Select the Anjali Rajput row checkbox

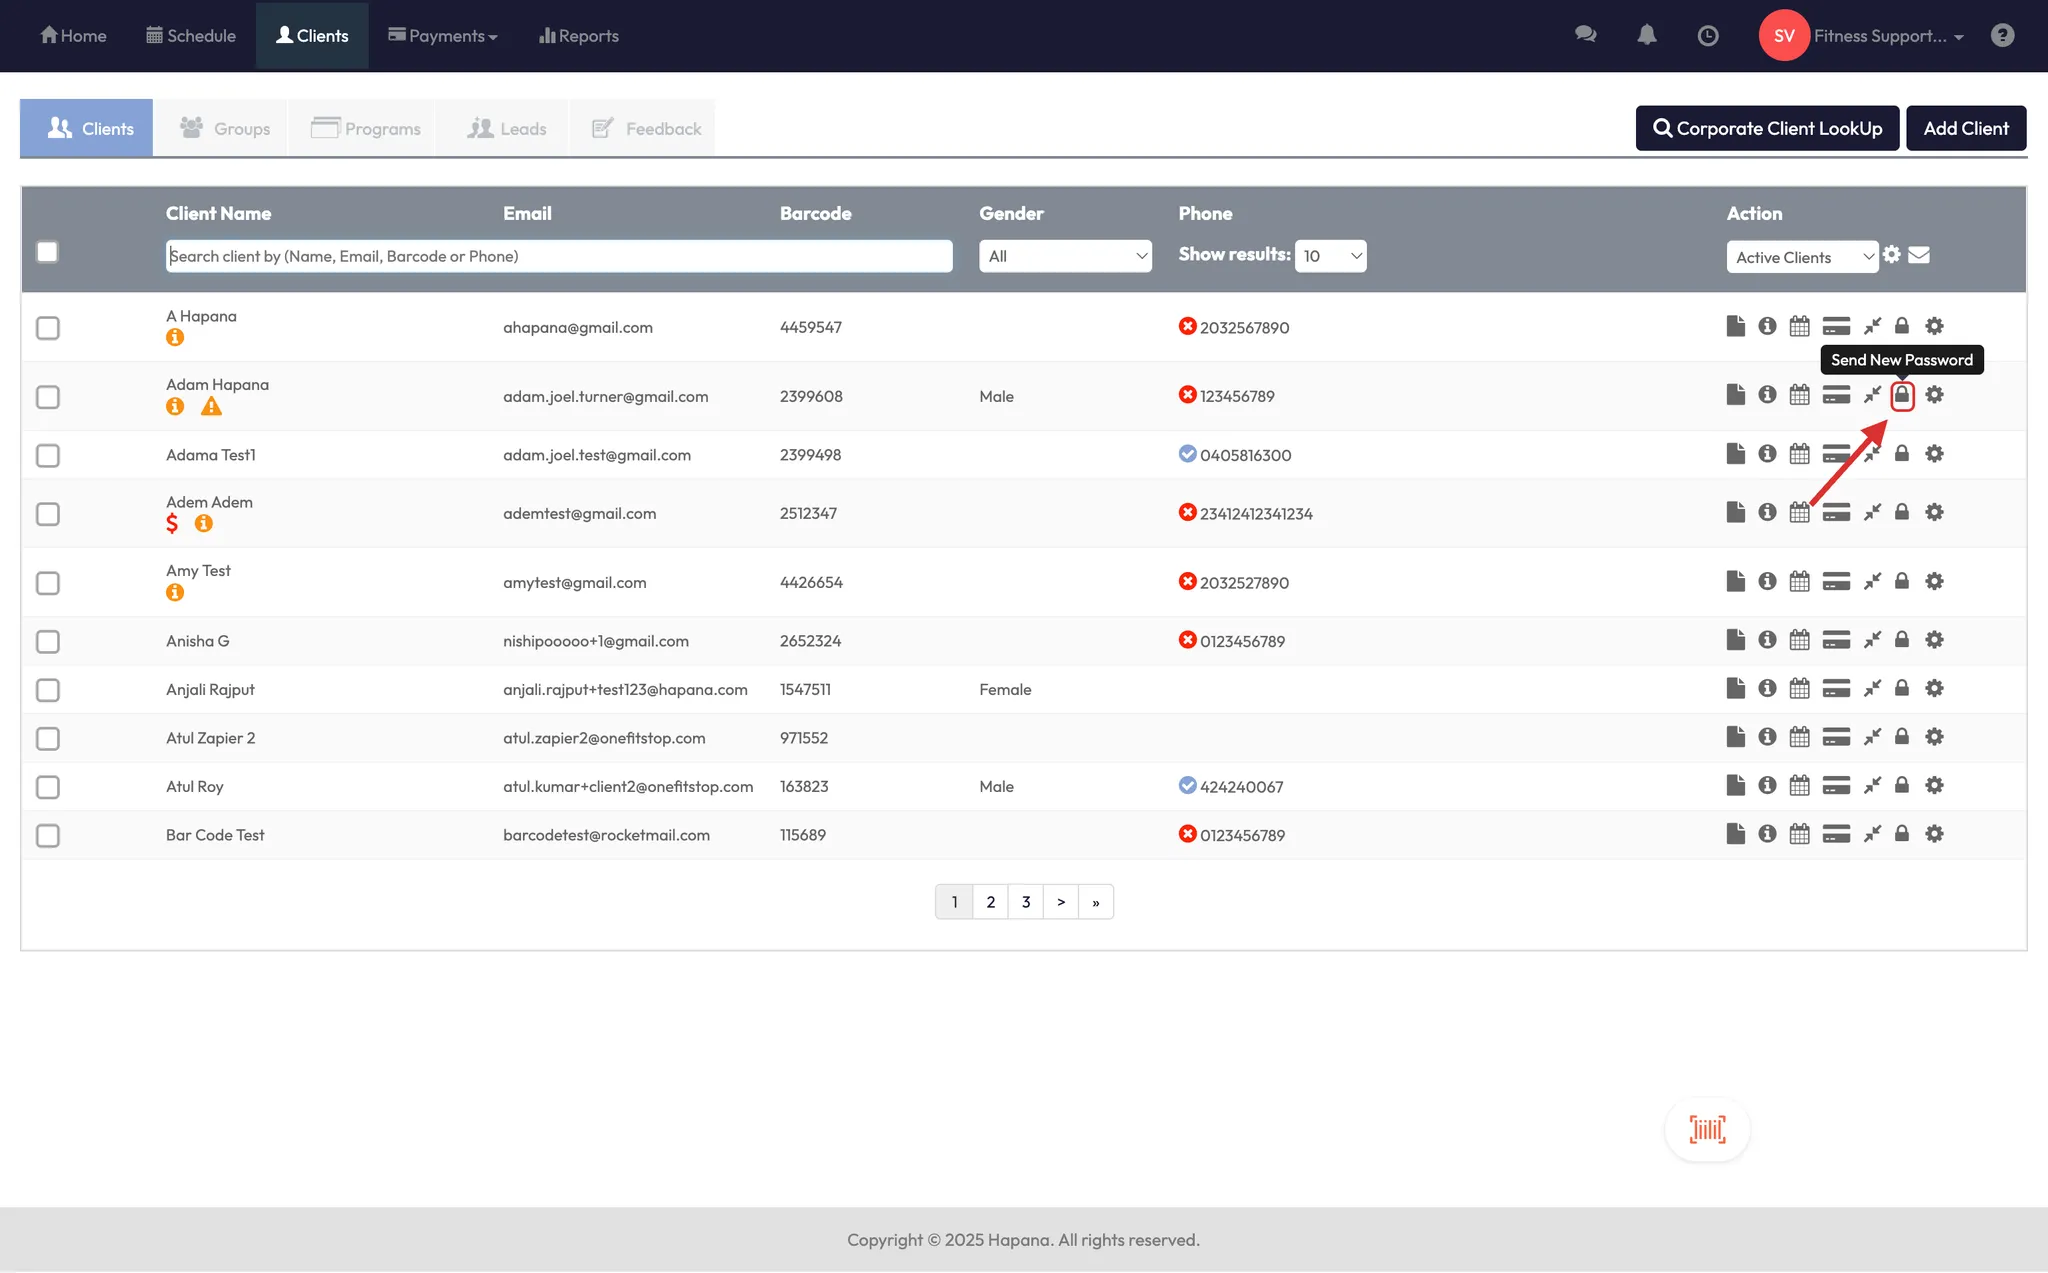point(48,690)
